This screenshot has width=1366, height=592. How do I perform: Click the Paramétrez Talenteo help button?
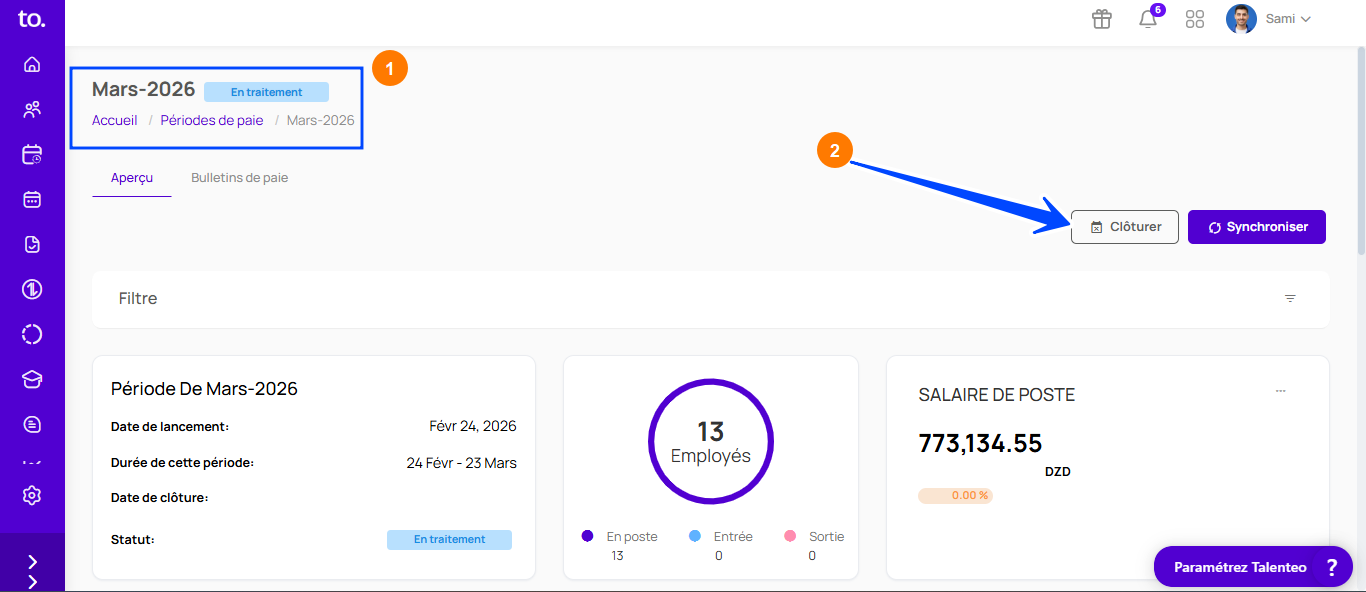pyautogui.click(x=1253, y=567)
